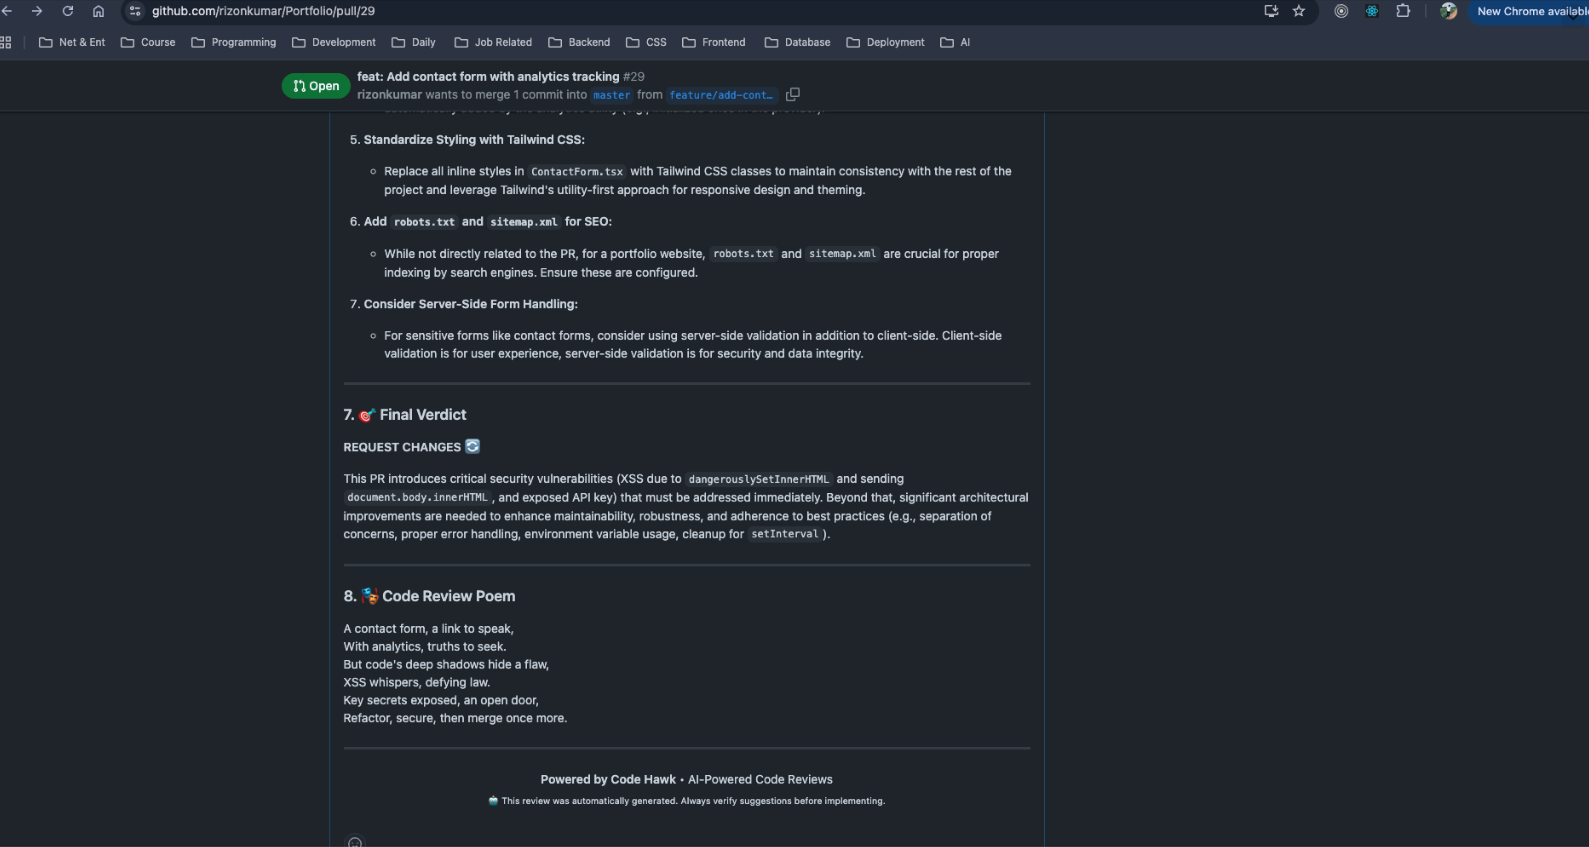View site information icon beside the URL

click(x=135, y=11)
